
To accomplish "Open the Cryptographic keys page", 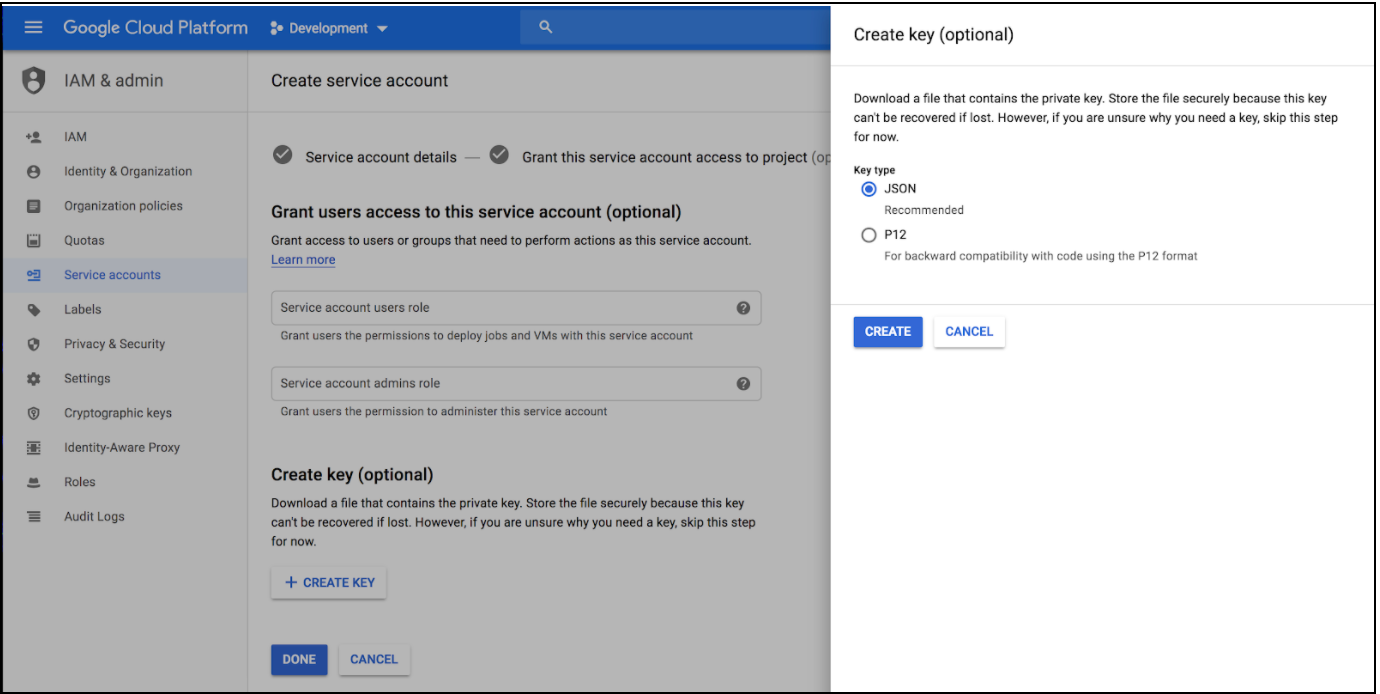I will (33, 412).
